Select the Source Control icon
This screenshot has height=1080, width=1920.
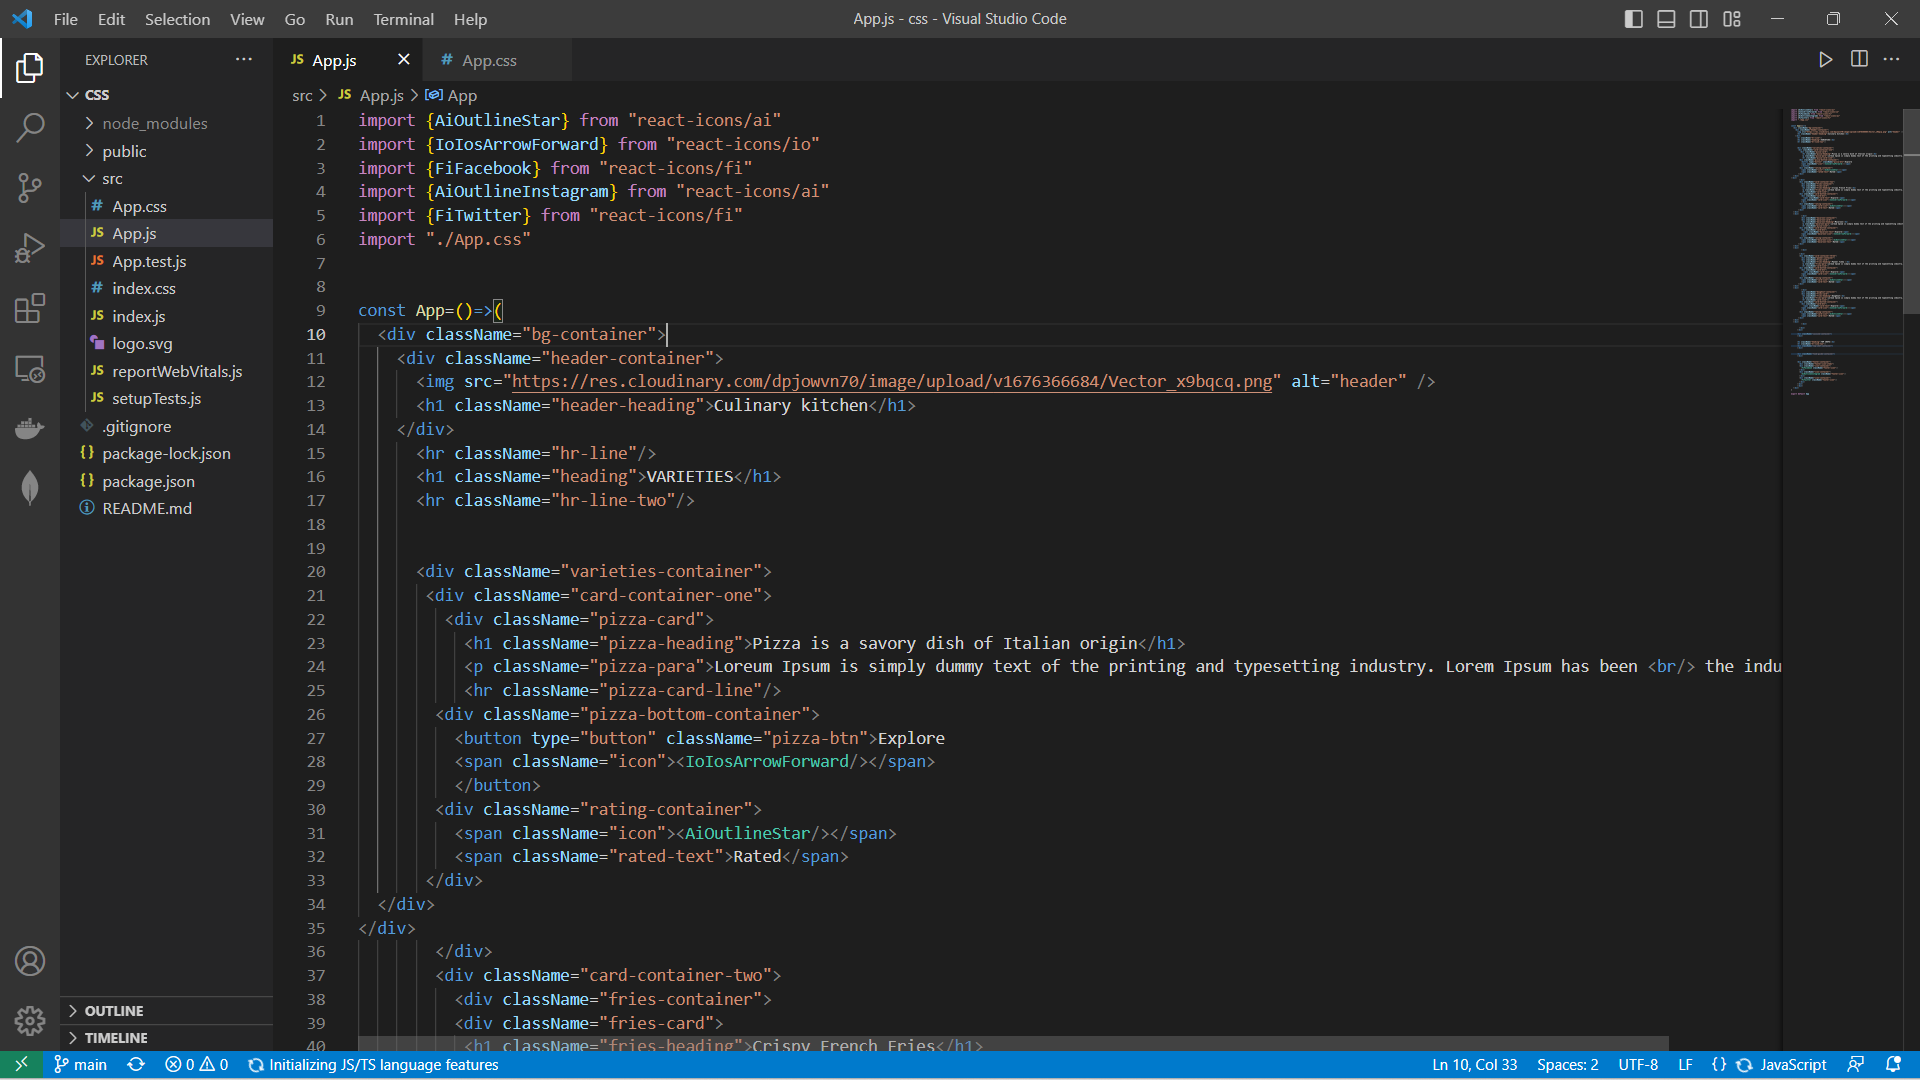30,188
